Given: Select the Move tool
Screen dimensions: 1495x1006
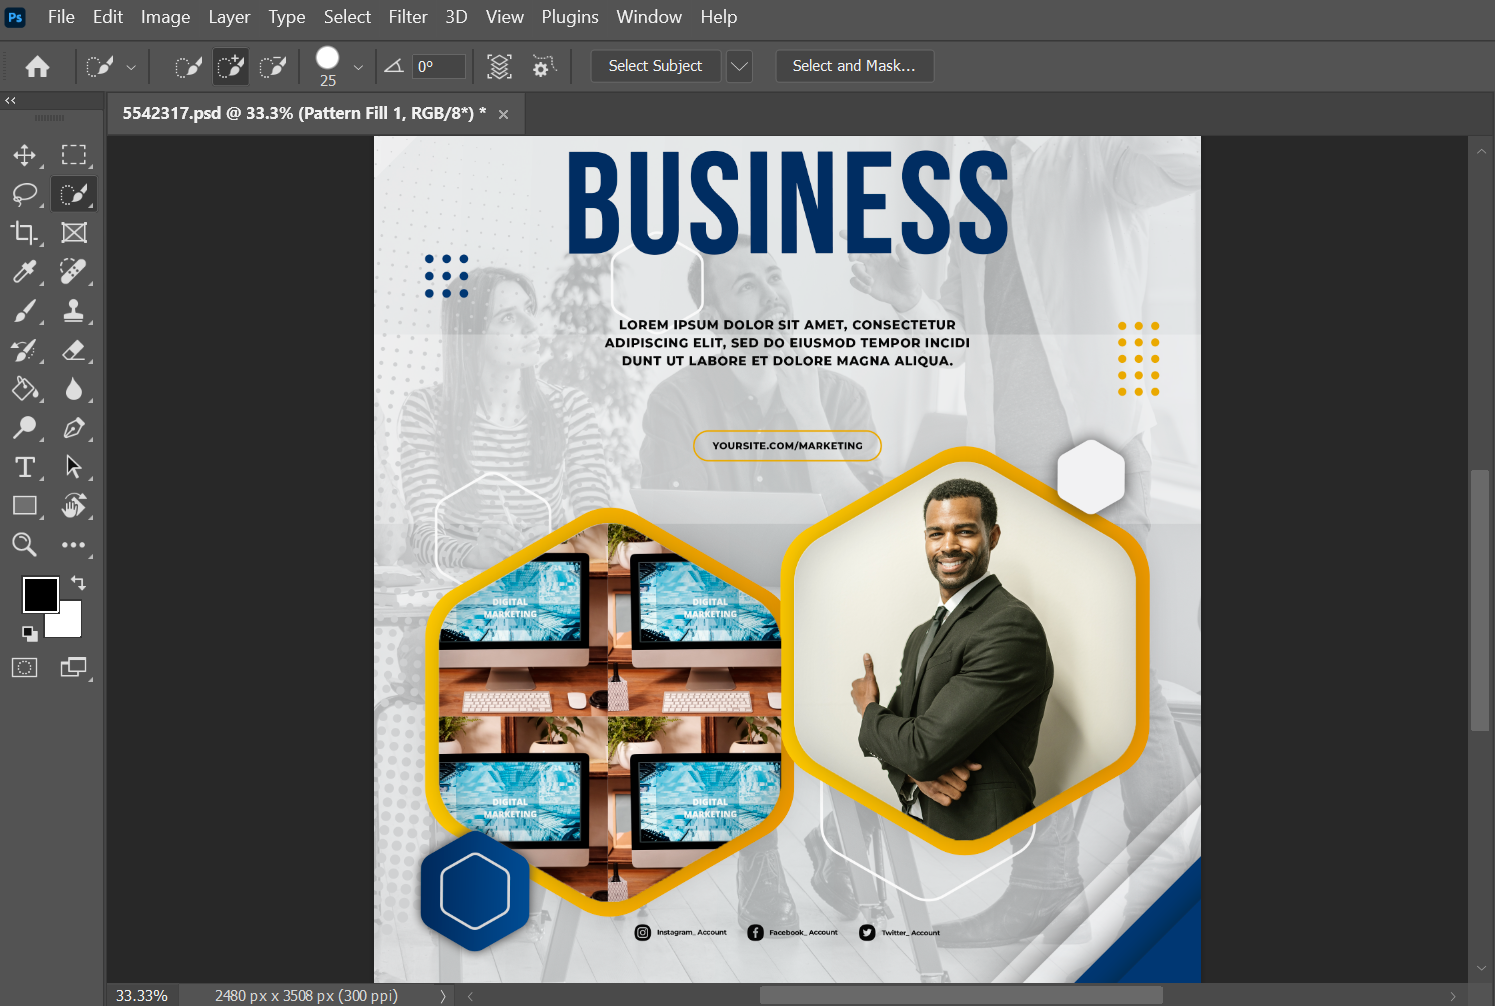Looking at the screenshot, I should 24,155.
